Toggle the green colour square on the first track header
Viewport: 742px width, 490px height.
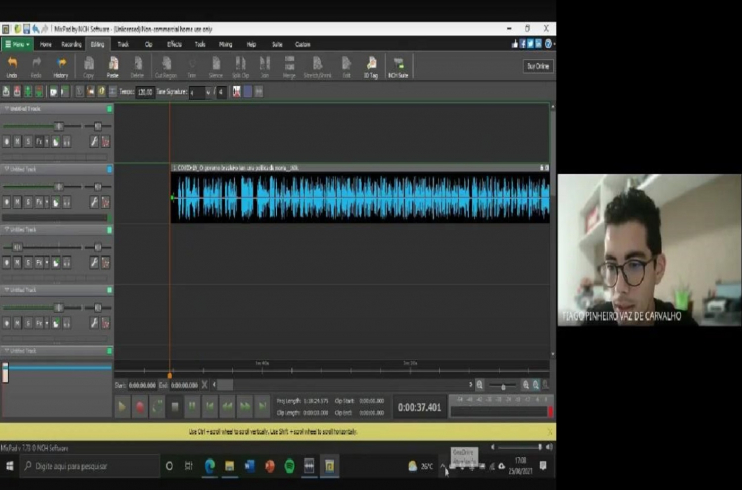coord(109,109)
